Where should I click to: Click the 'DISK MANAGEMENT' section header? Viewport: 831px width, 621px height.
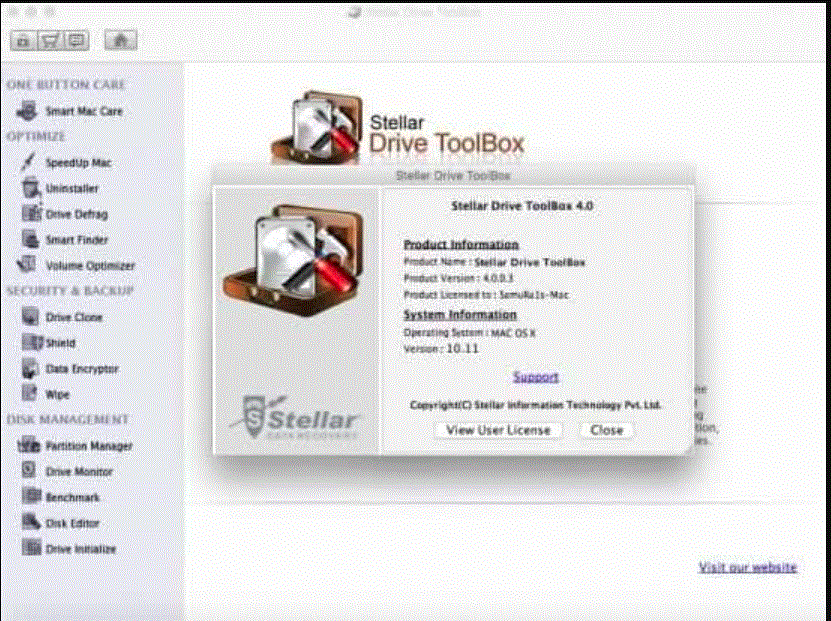(x=67, y=420)
